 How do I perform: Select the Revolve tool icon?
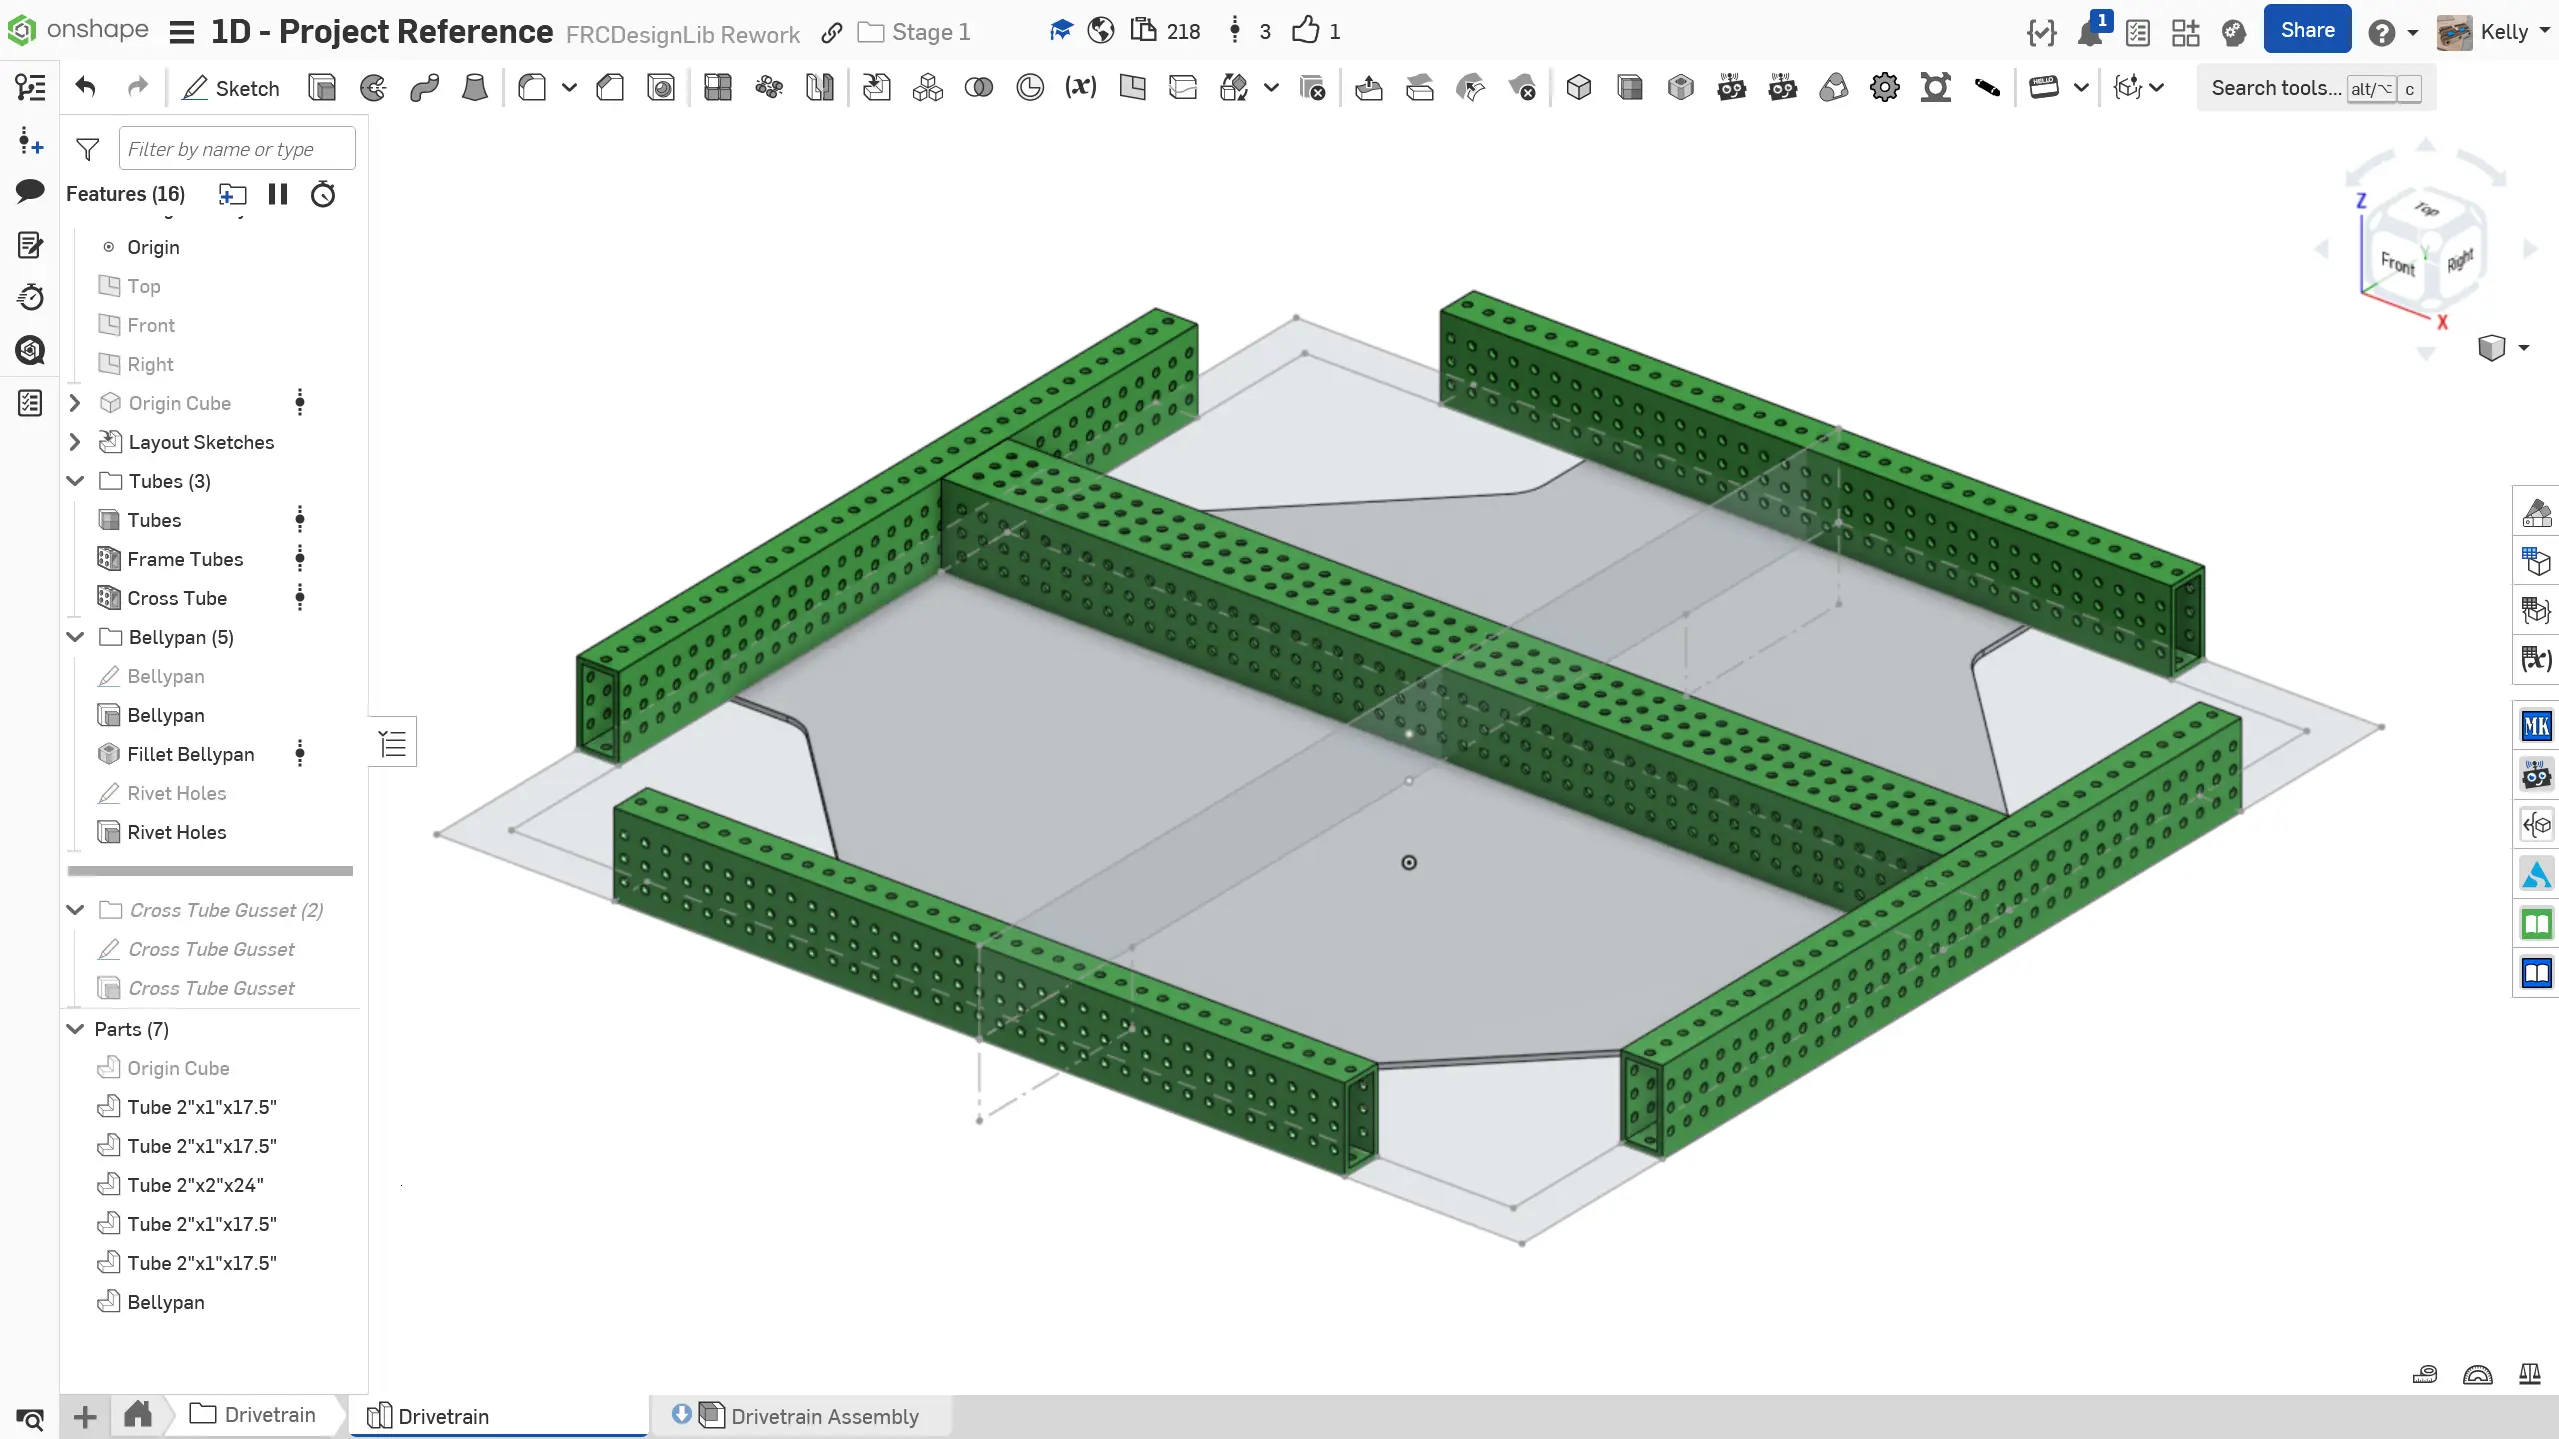pyautogui.click(x=373, y=88)
